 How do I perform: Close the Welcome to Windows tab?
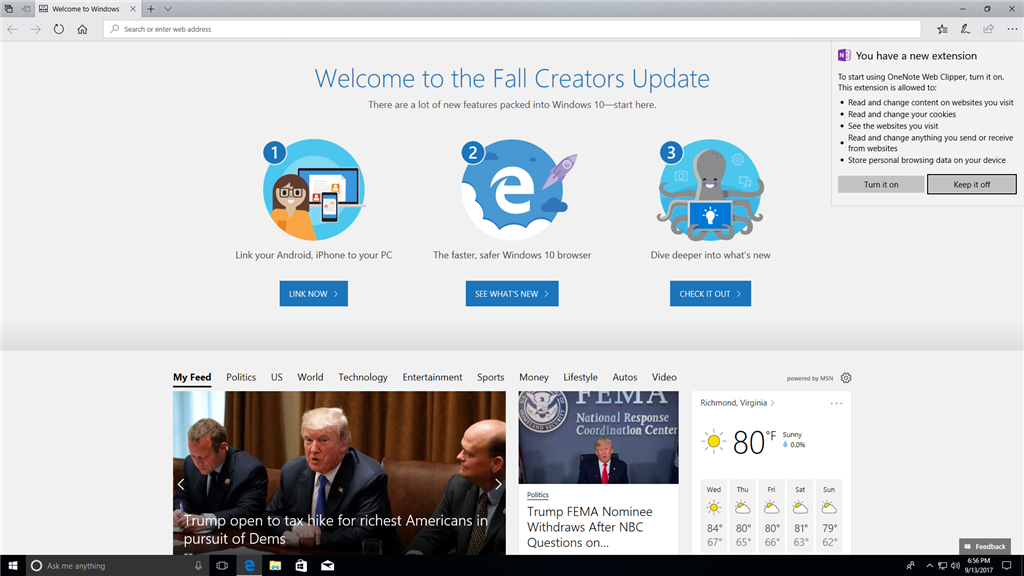(x=133, y=9)
